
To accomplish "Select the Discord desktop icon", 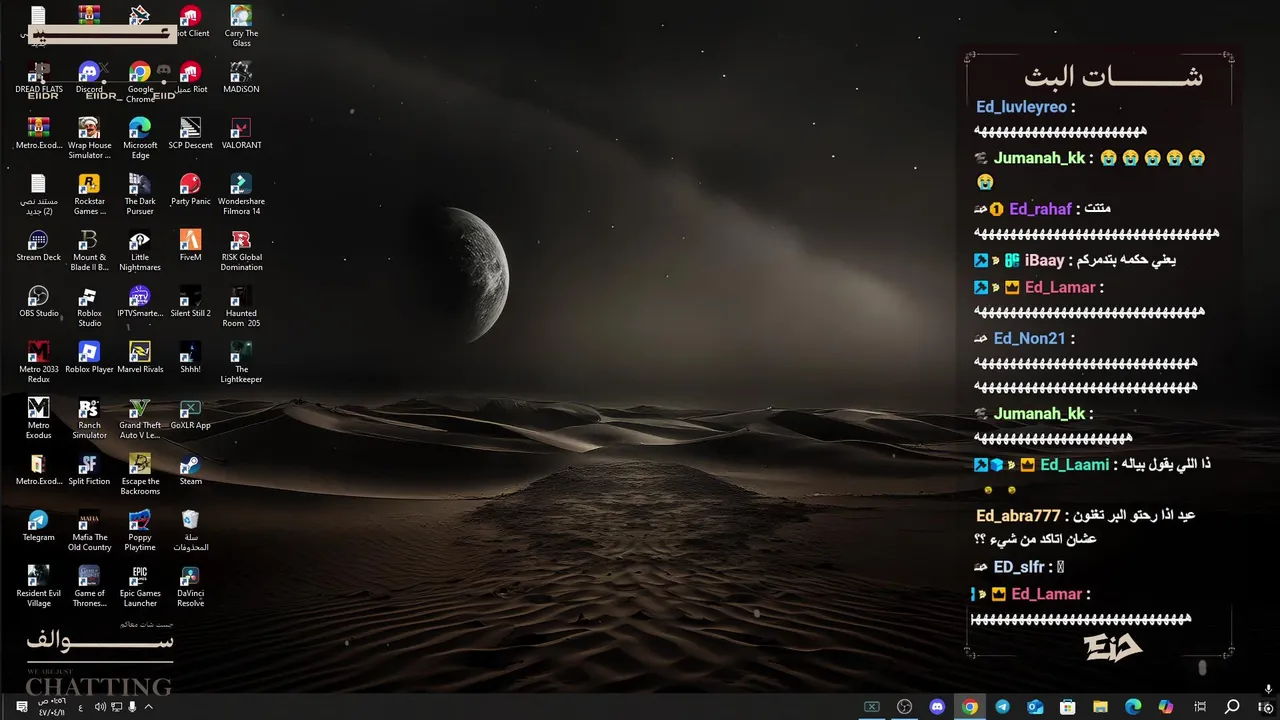I will point(89,78).
